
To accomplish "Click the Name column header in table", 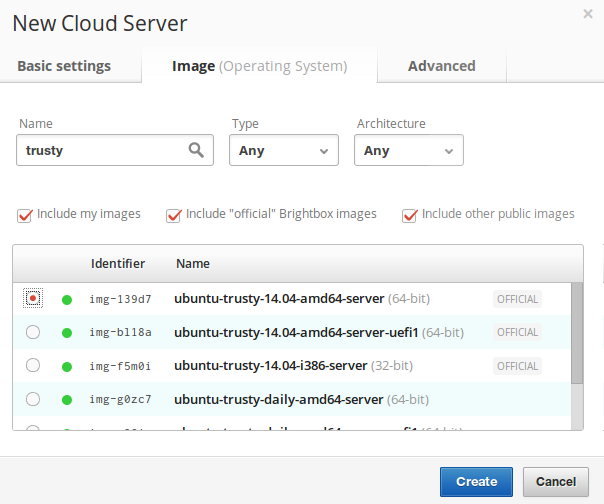I will pos(193,264).
